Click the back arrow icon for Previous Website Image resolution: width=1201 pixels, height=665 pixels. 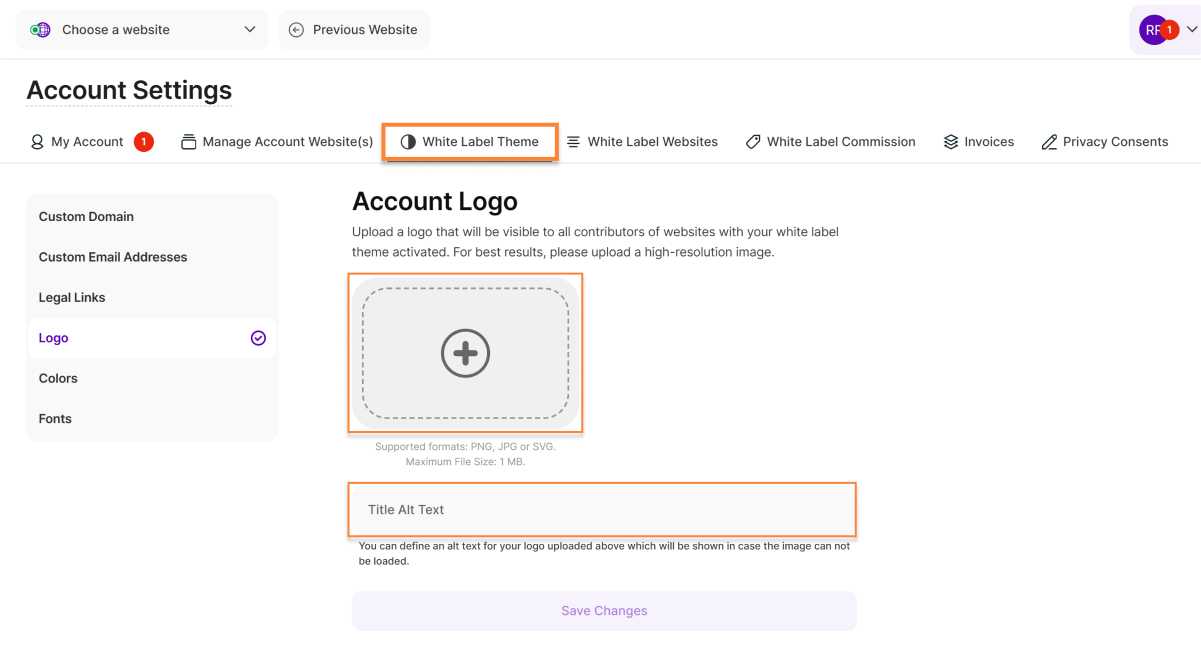click(x=296, y=30)
